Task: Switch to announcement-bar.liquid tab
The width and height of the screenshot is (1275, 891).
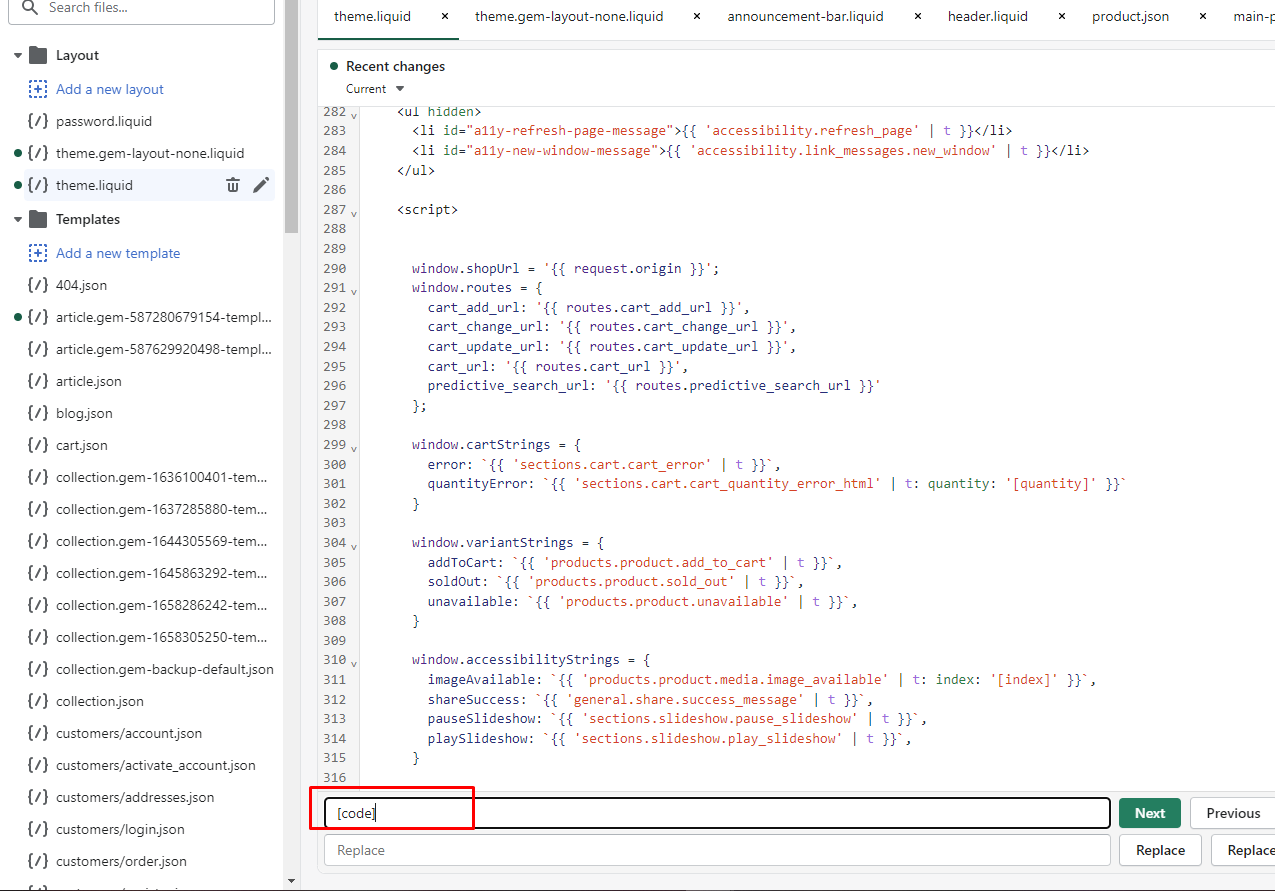Action: (805, 16)
